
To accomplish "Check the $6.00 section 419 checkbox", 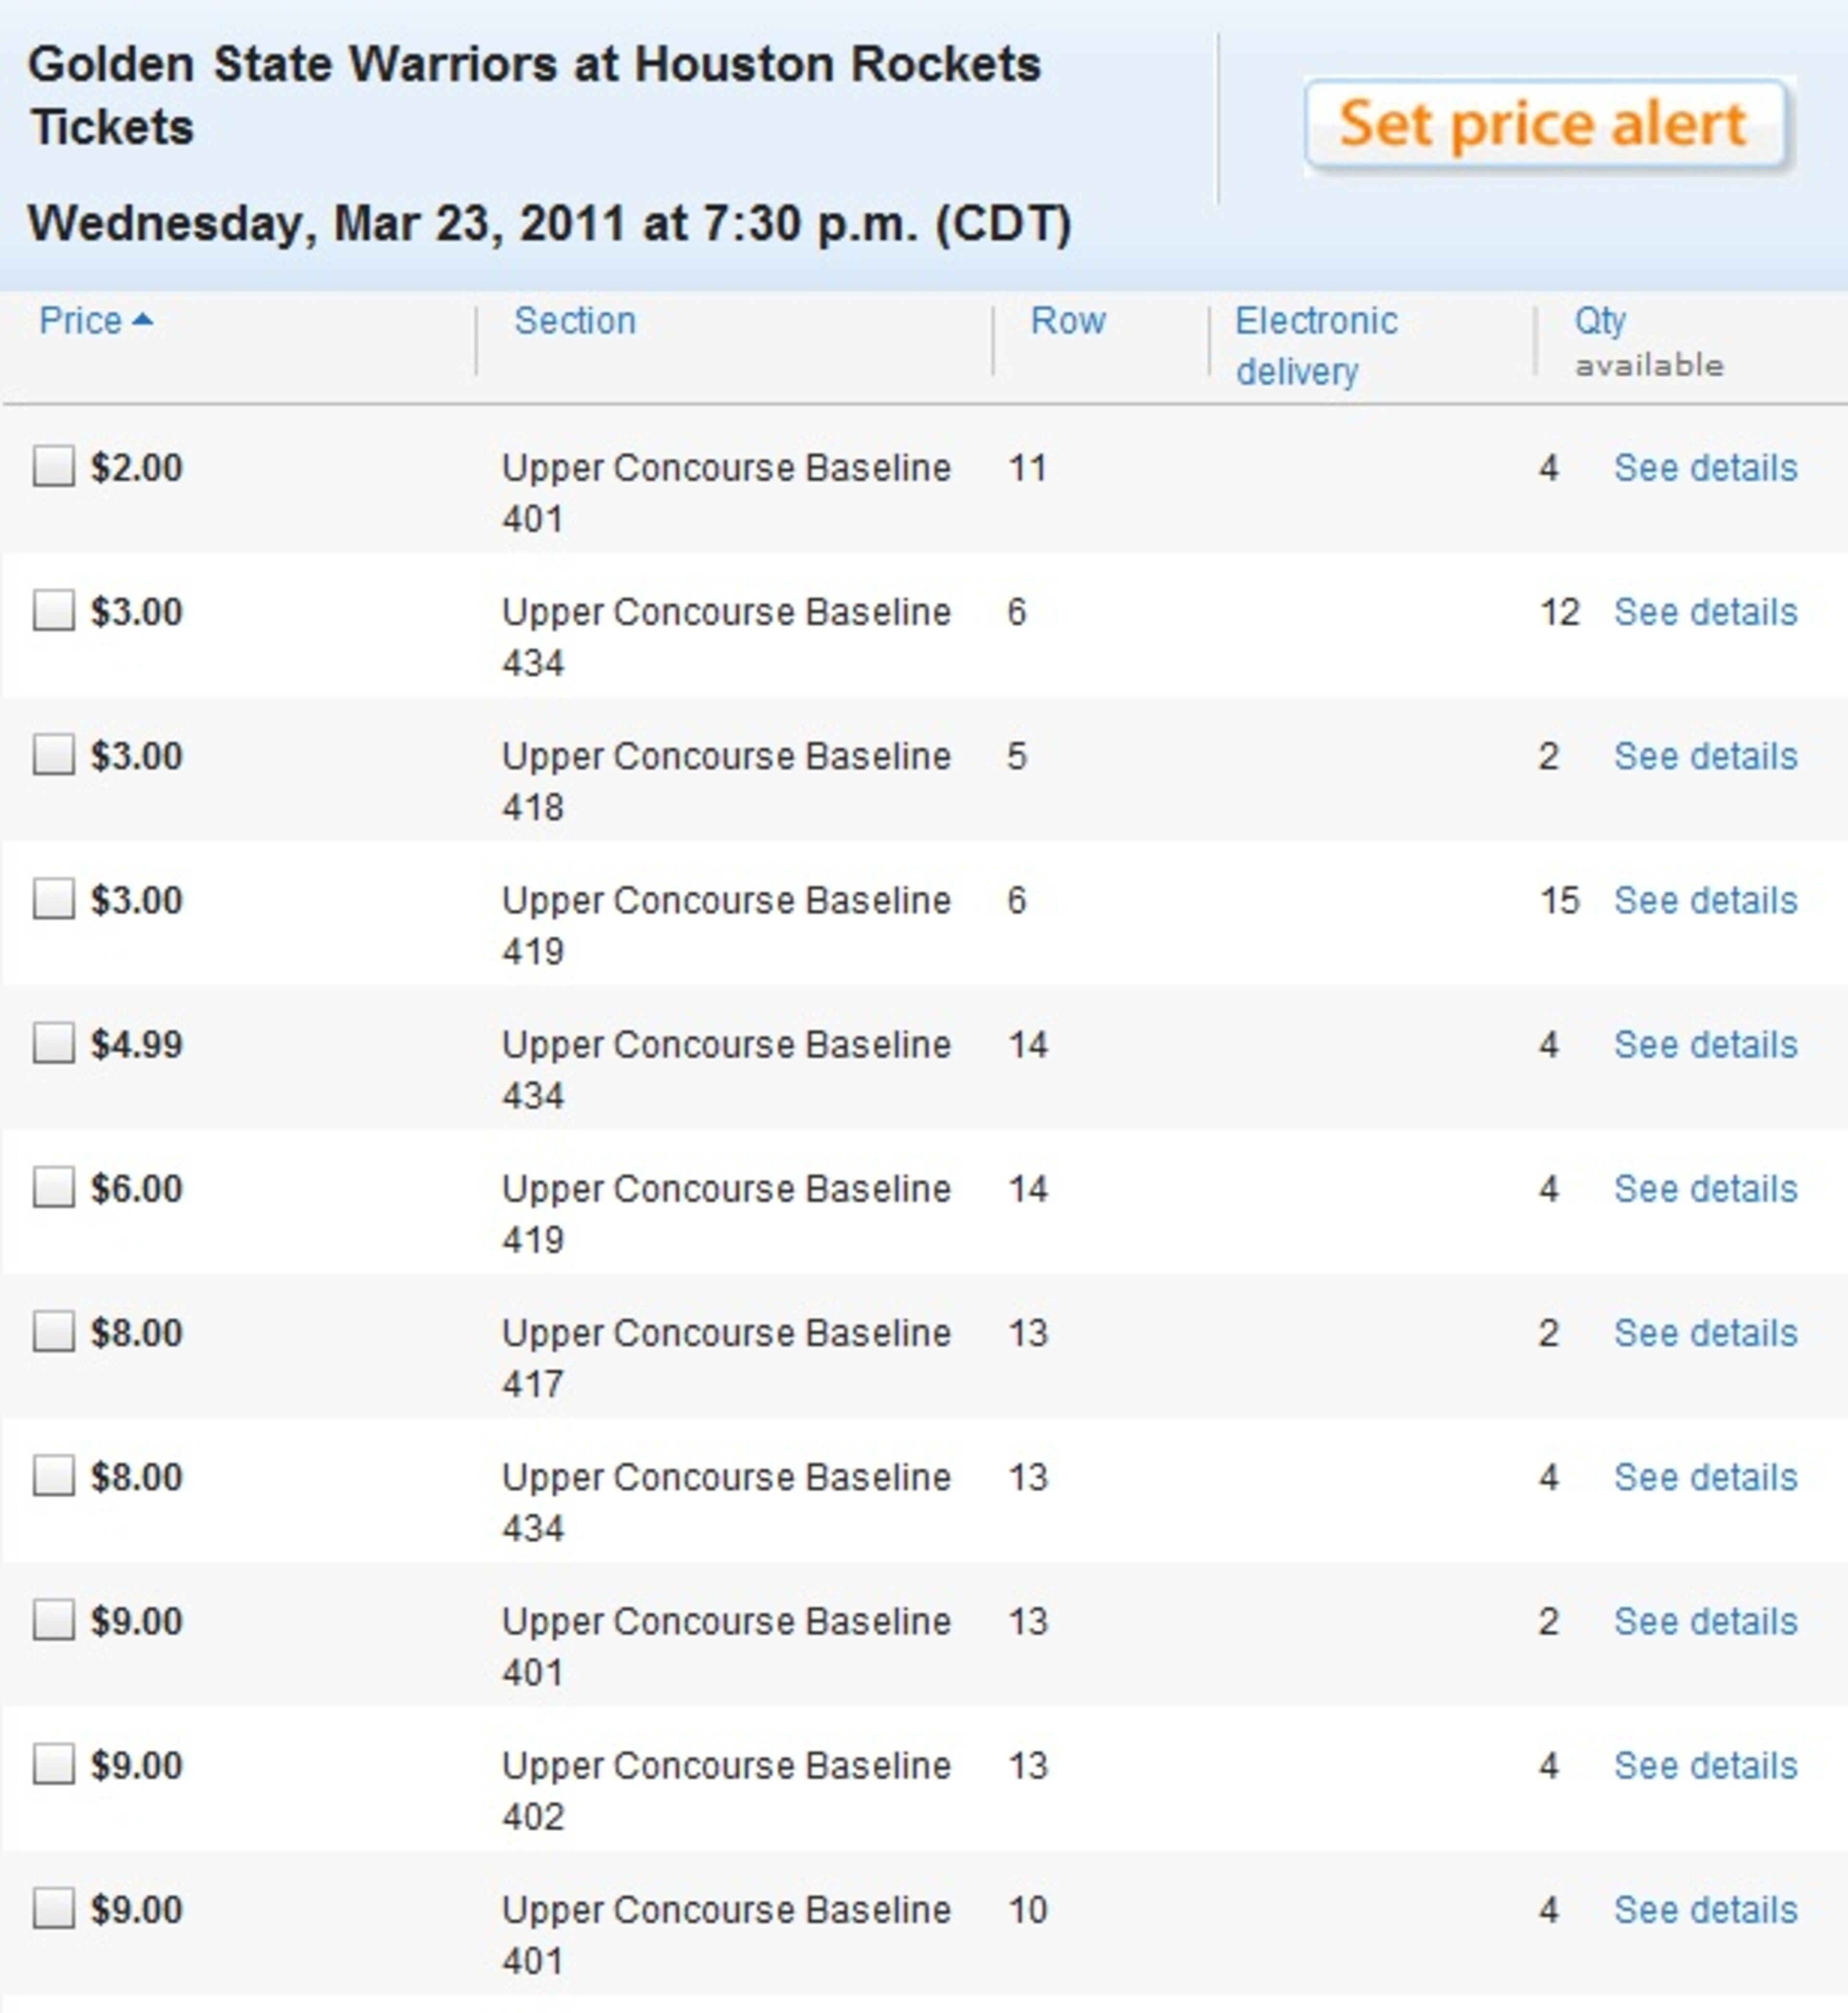I will [x=54, y=1187].
